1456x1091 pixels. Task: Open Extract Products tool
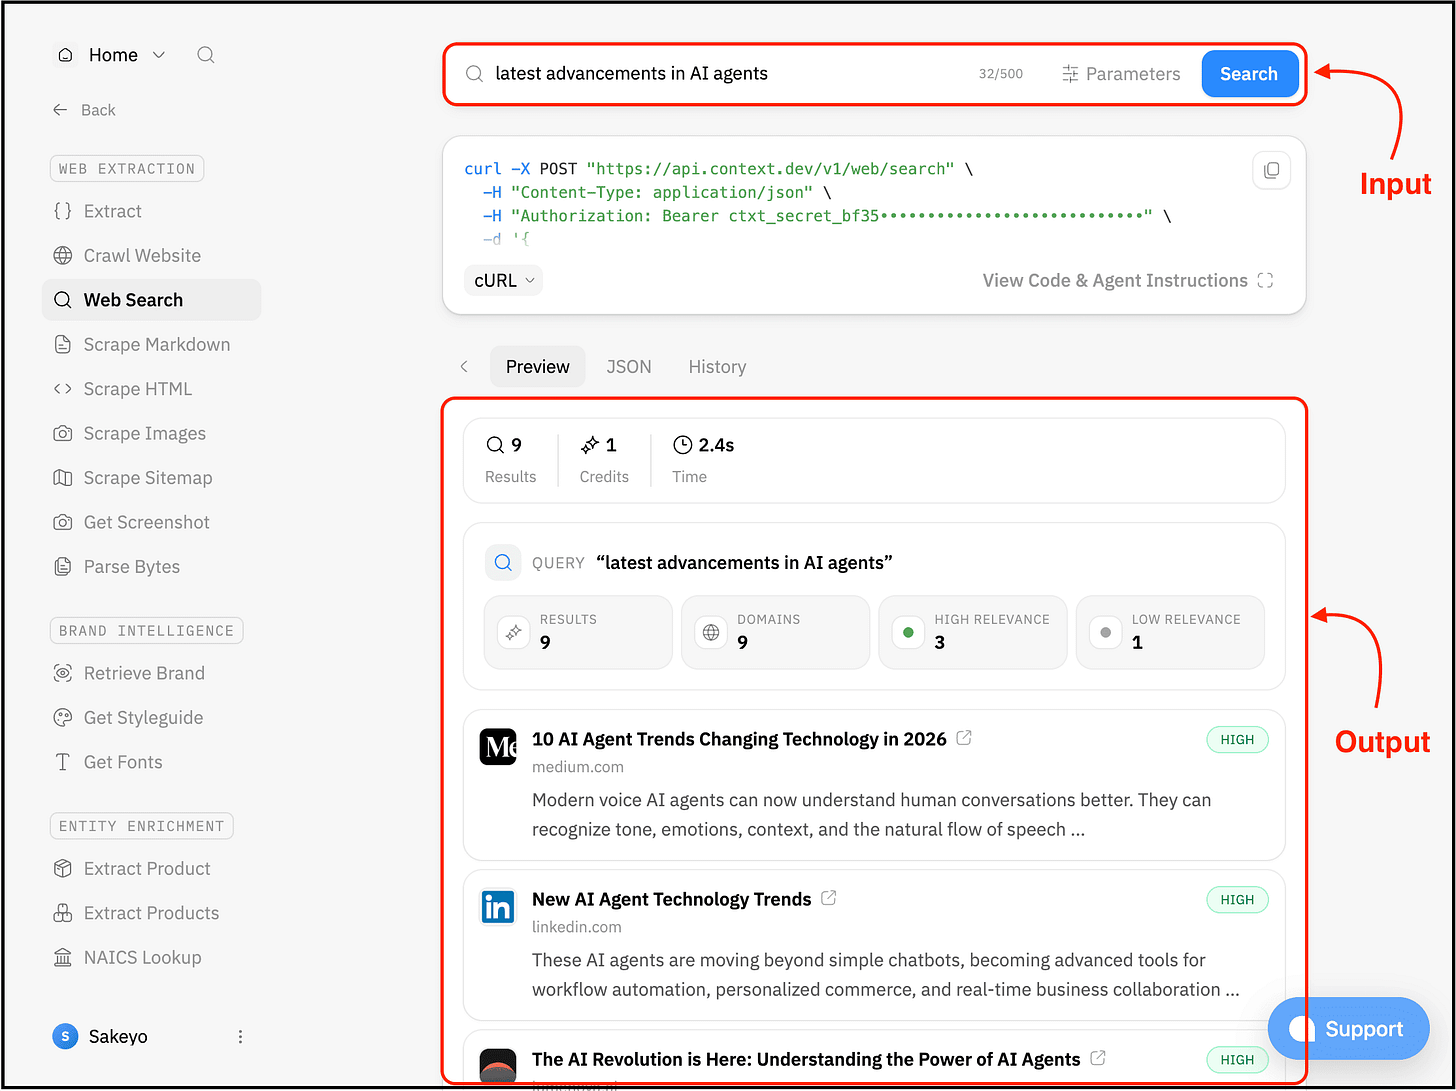pos(151,913)
